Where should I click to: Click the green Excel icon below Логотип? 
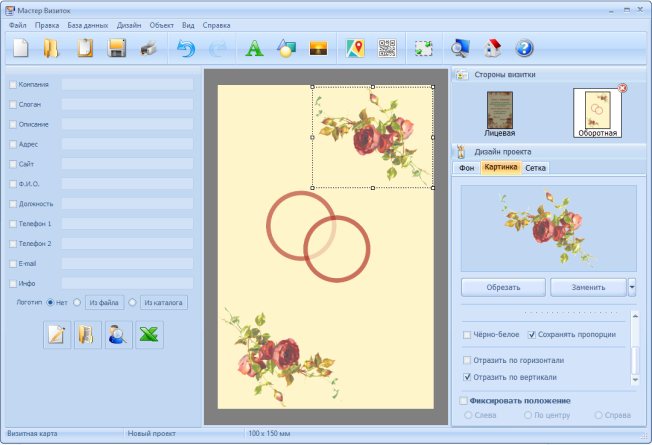[149, 335]
